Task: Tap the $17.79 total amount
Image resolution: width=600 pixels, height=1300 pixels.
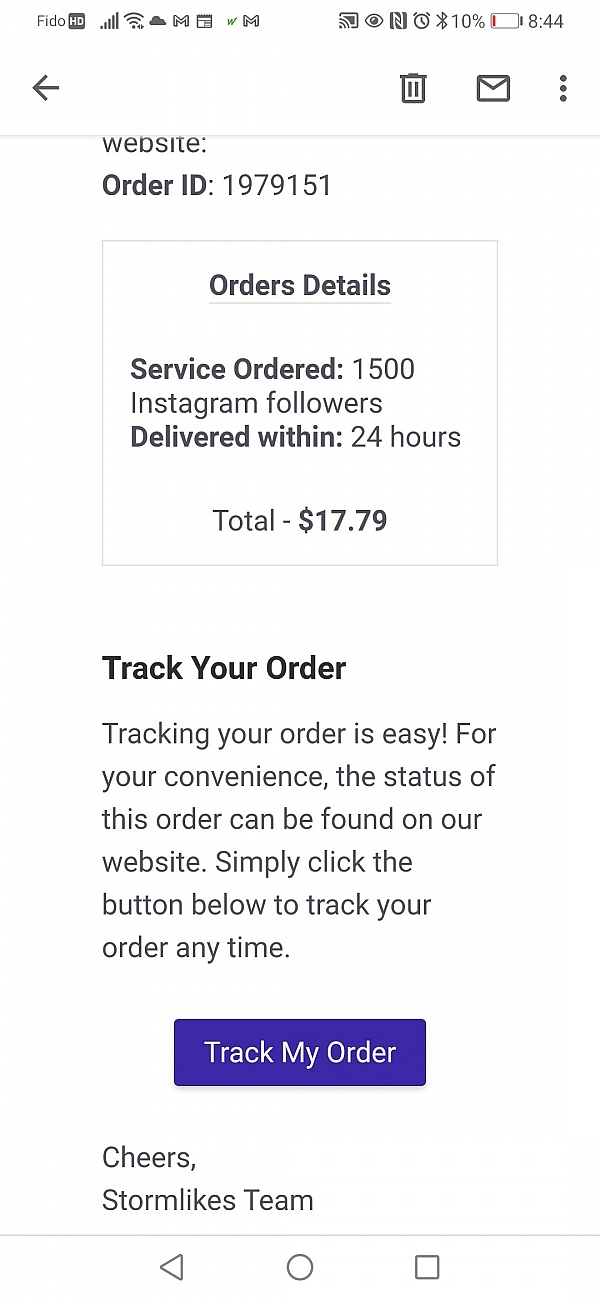Action: click(x=343, y=520)
